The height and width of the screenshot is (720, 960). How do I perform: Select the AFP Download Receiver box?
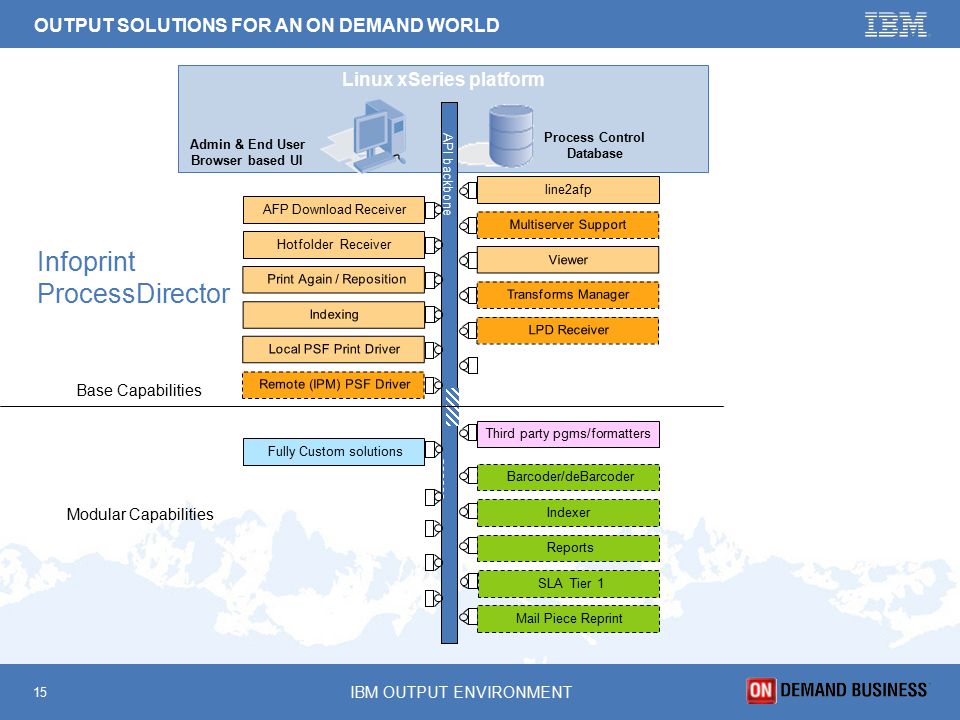[x=334, y=210]
